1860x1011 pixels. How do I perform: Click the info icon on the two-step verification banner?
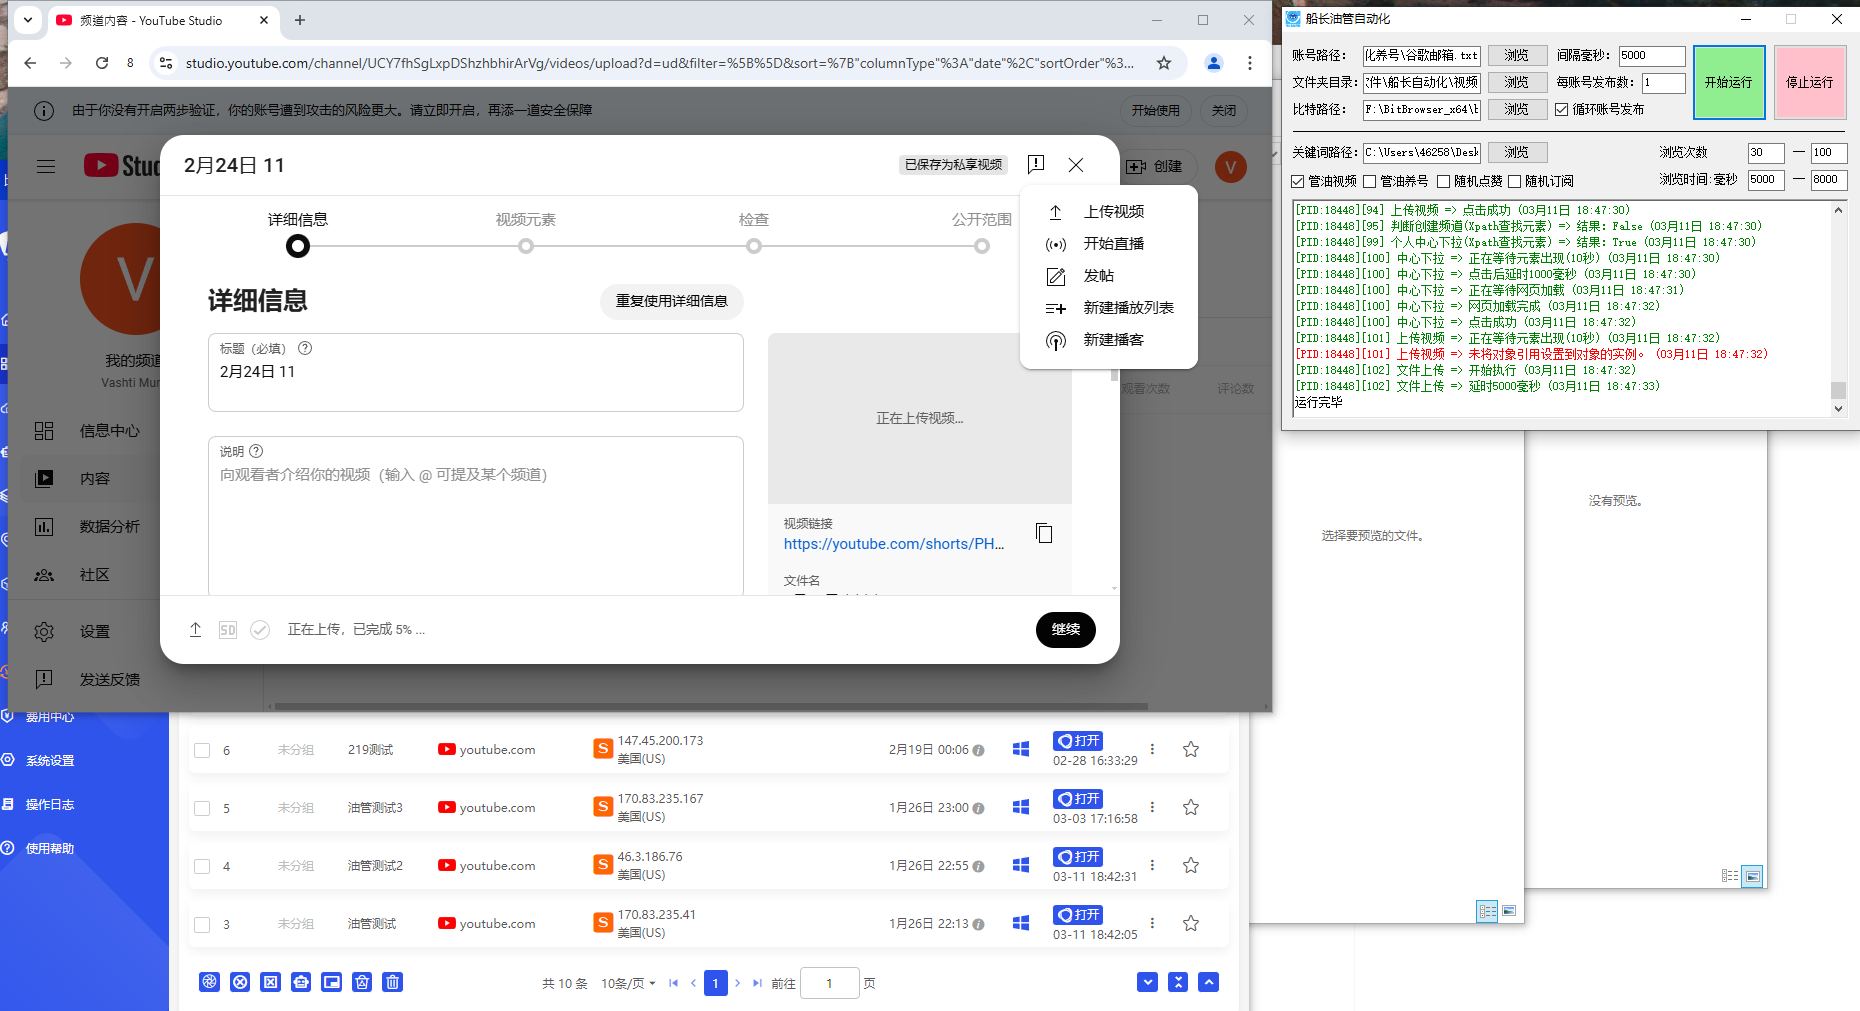tap(44, 110)
